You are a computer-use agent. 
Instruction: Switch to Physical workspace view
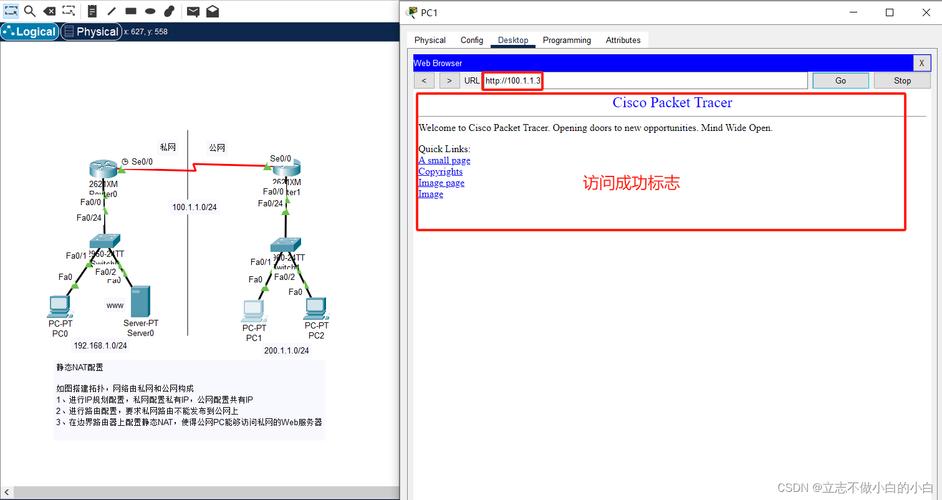91,32
